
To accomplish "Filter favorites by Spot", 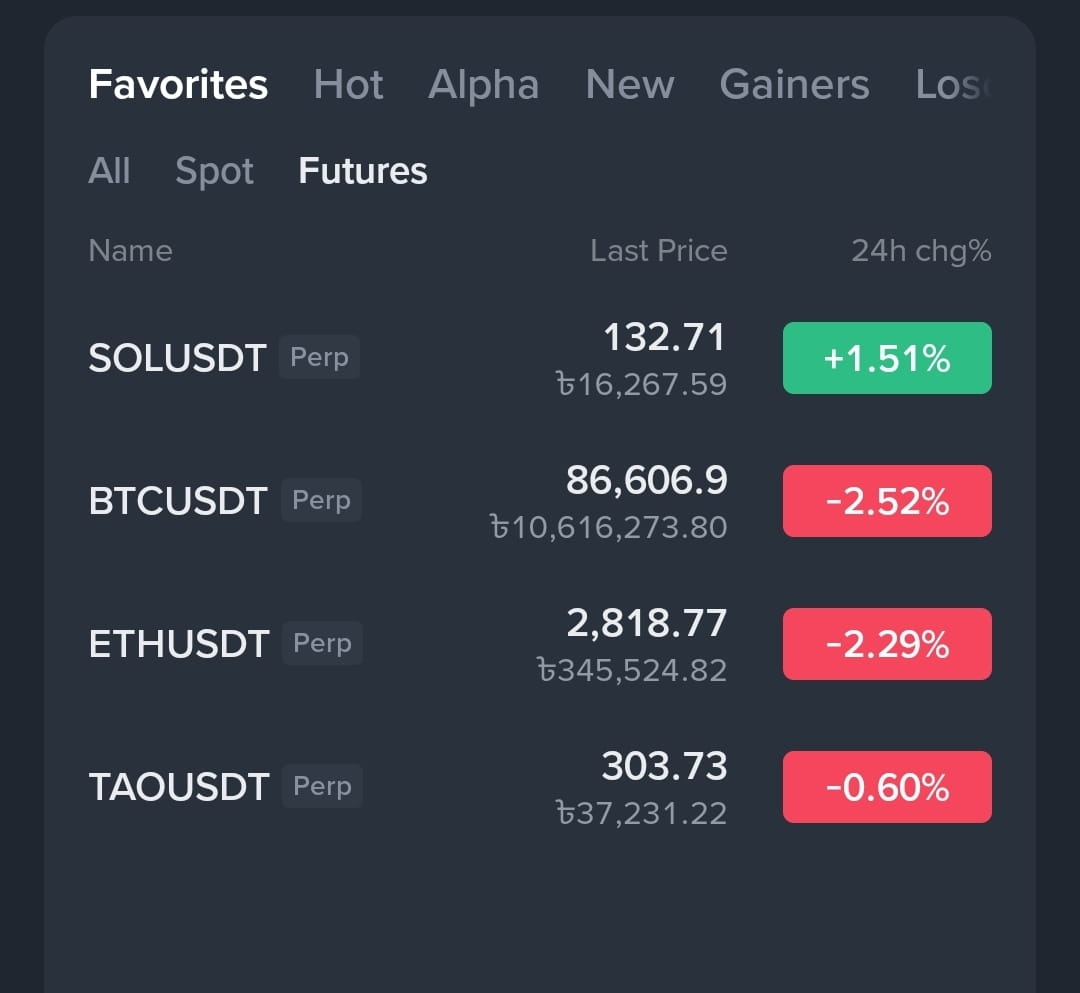I will pos(214,171).
